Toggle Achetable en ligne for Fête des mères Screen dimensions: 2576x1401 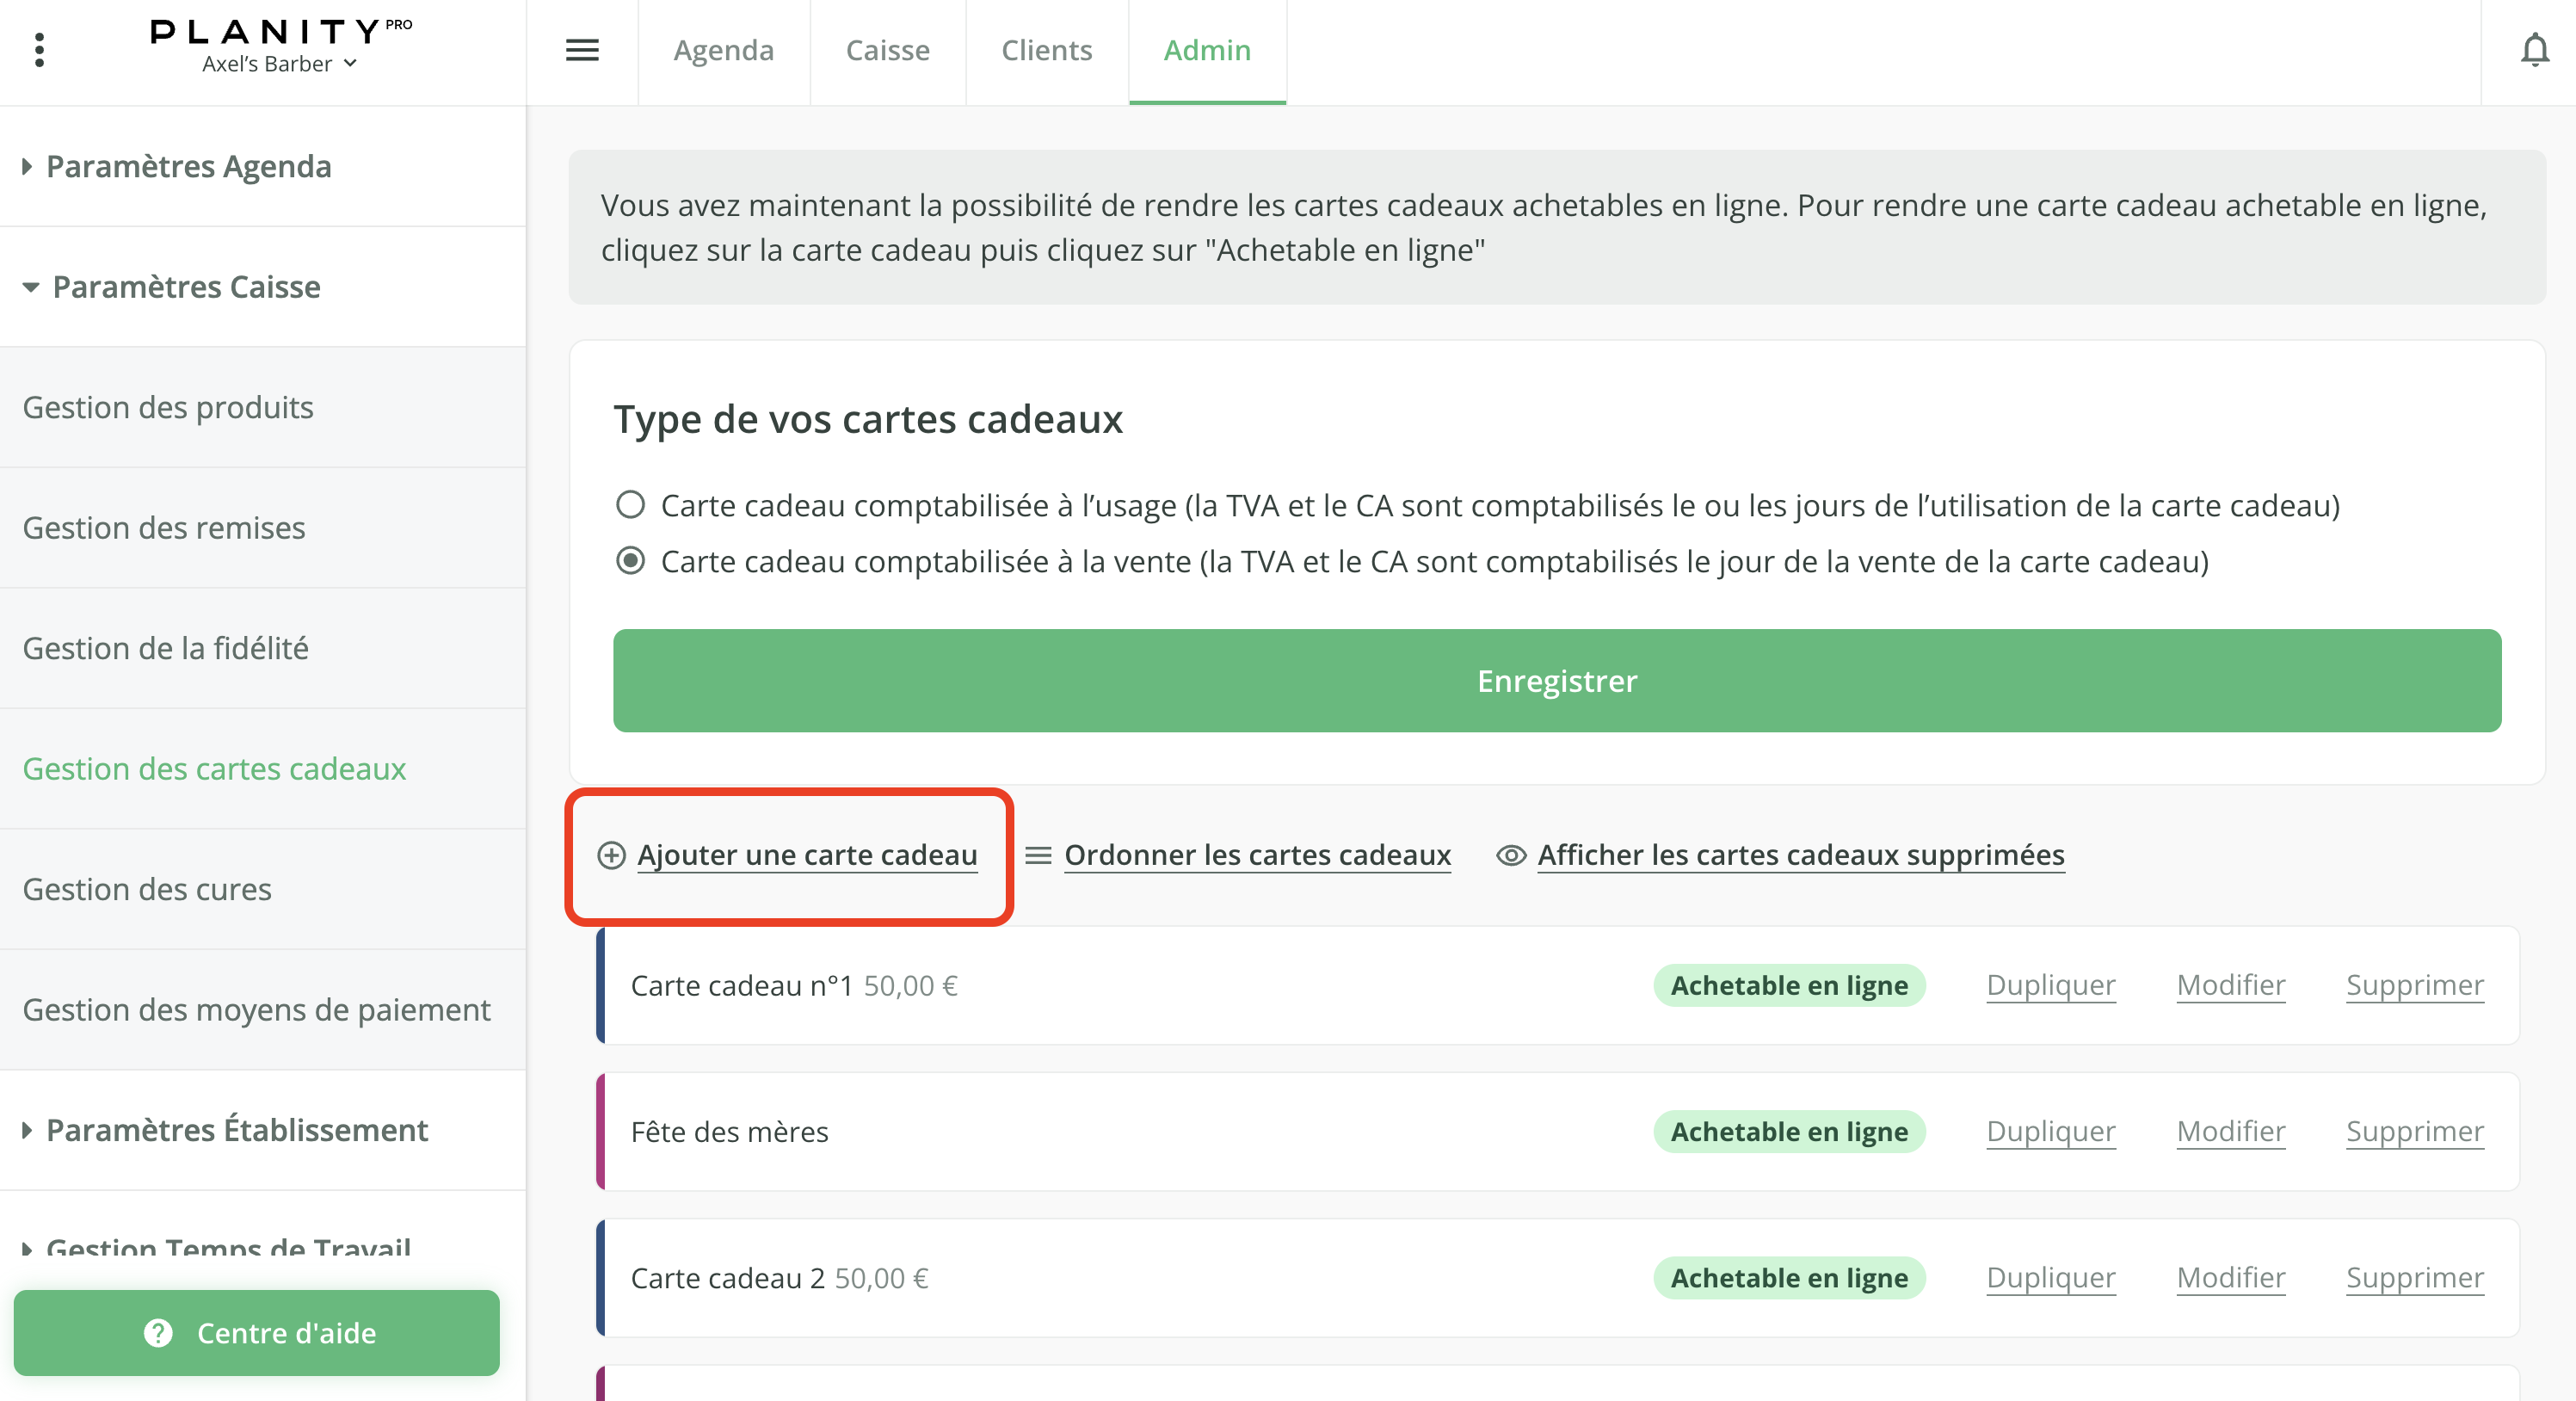pyautogui.click(x=1788, y=1132)
